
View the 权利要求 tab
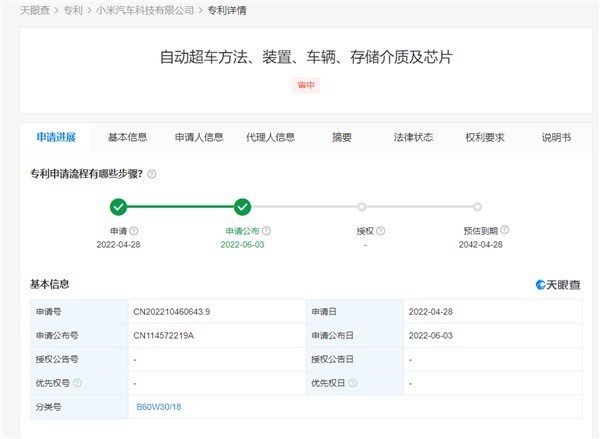pyautogui.click(x=484, y=137)
